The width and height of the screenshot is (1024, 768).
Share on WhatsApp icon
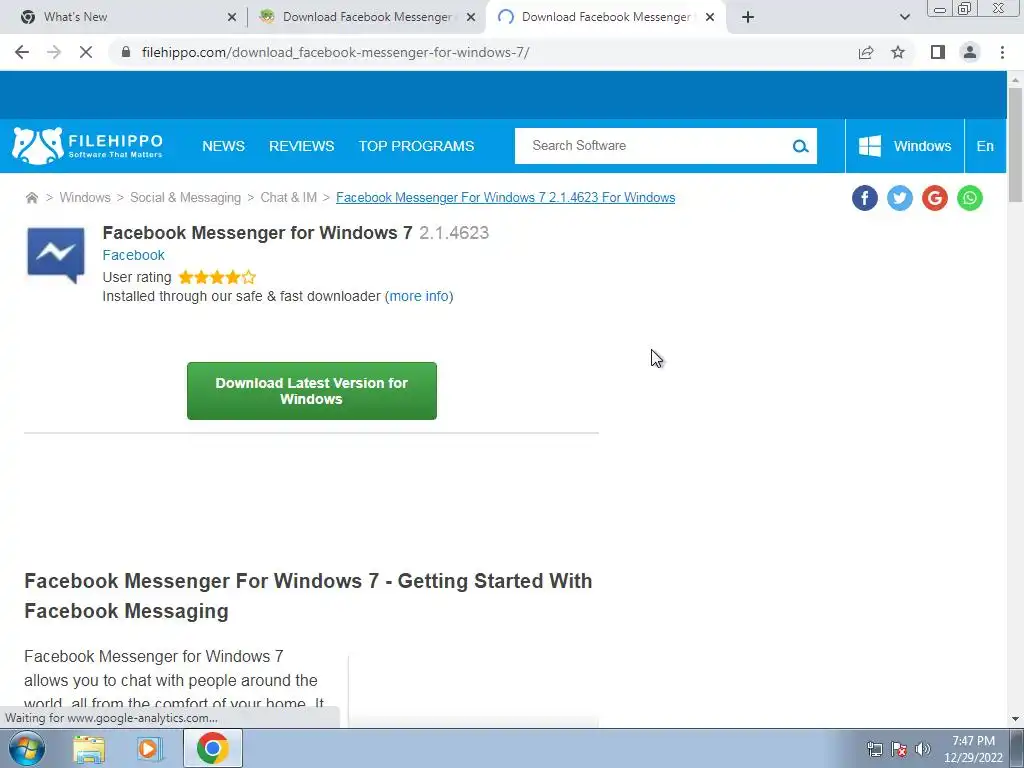970,198
